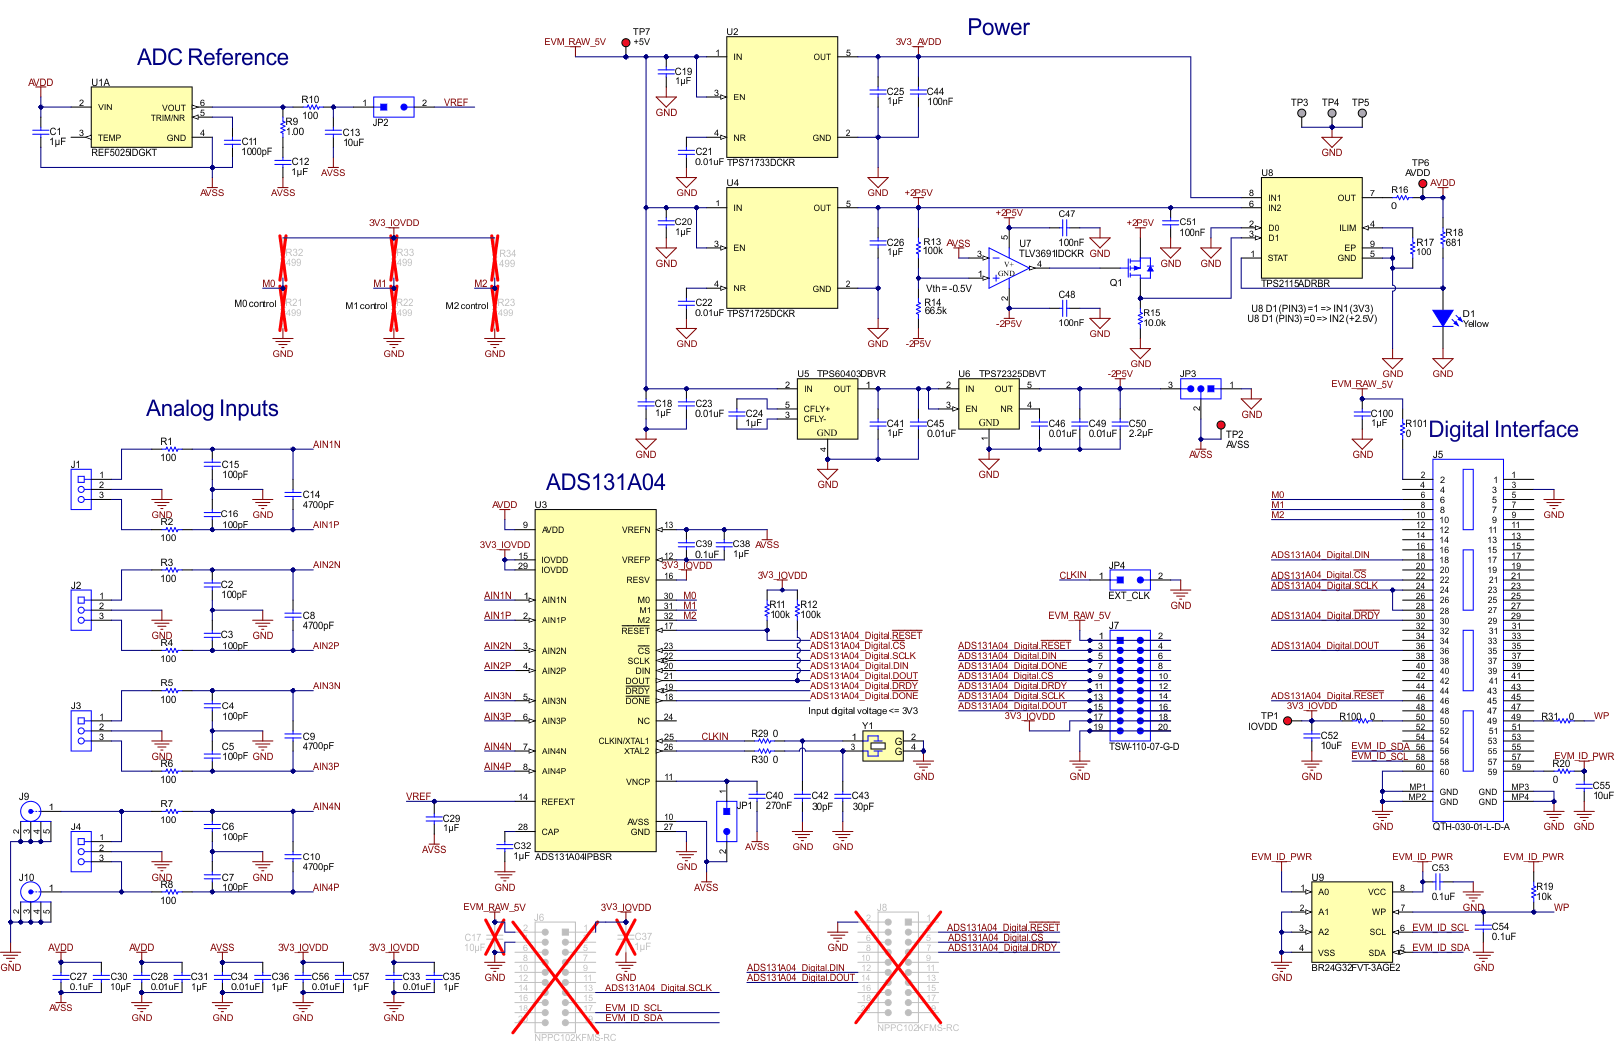Select the JP2 jumper on VREF

(394, 105)
